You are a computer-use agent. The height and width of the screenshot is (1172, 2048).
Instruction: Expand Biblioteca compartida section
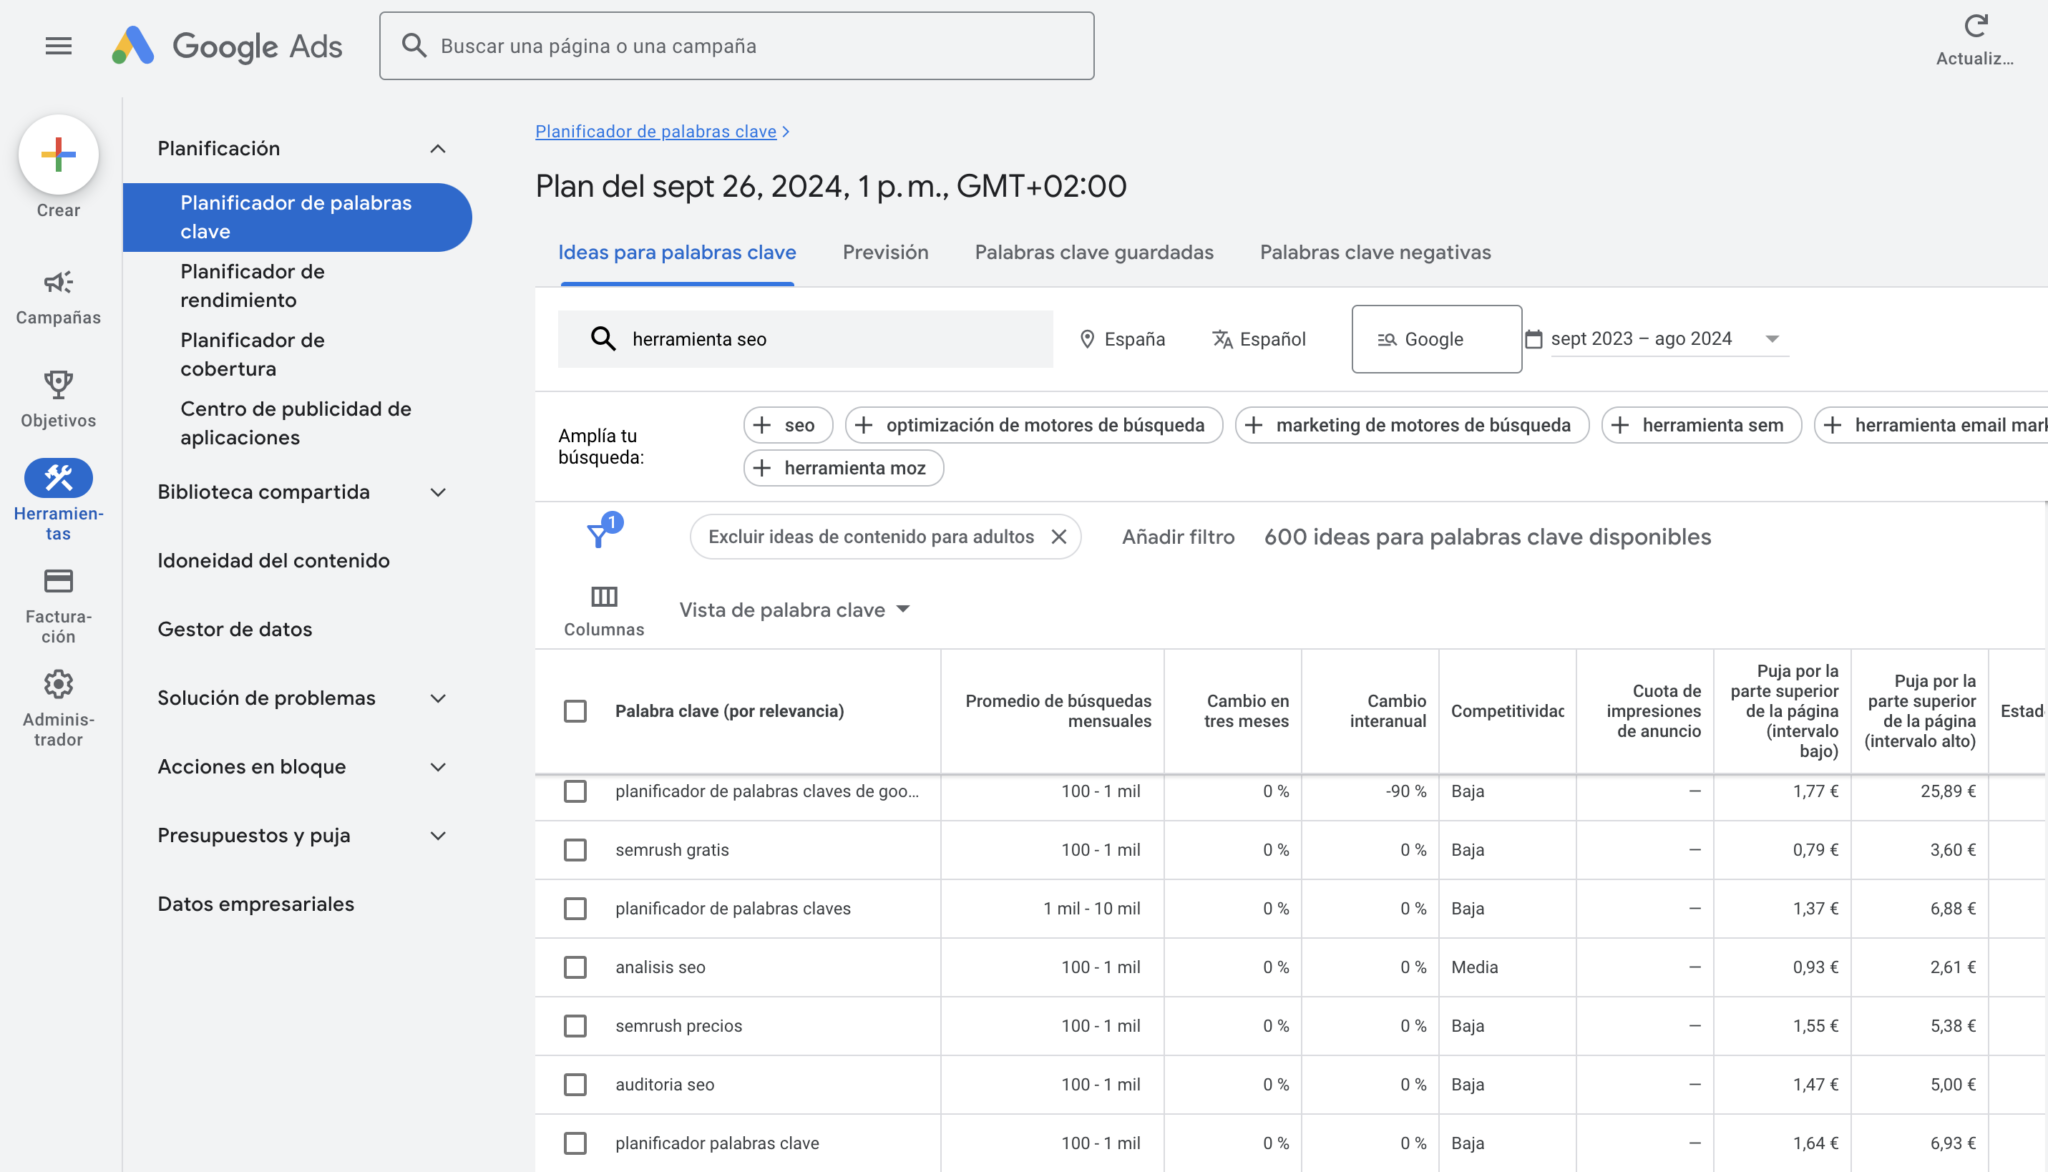(438, 492)
